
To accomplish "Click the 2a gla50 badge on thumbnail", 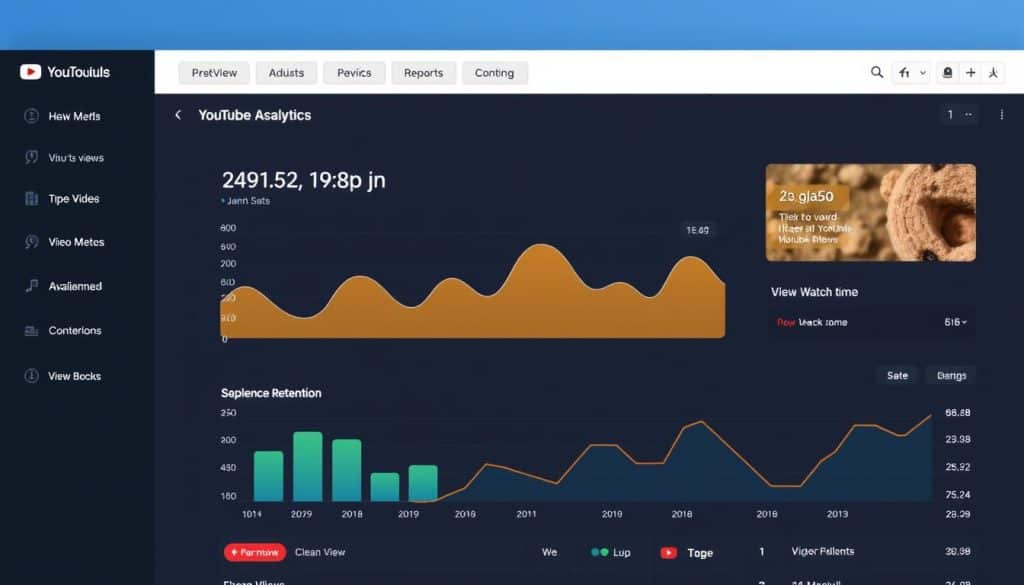I will (807, 197).
